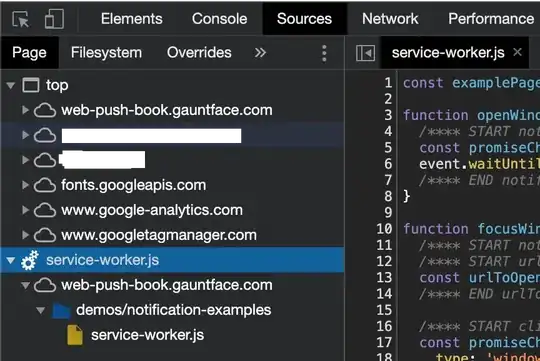
Task: Switch to the Filesystem tab
Action: [x=106, y=53]
